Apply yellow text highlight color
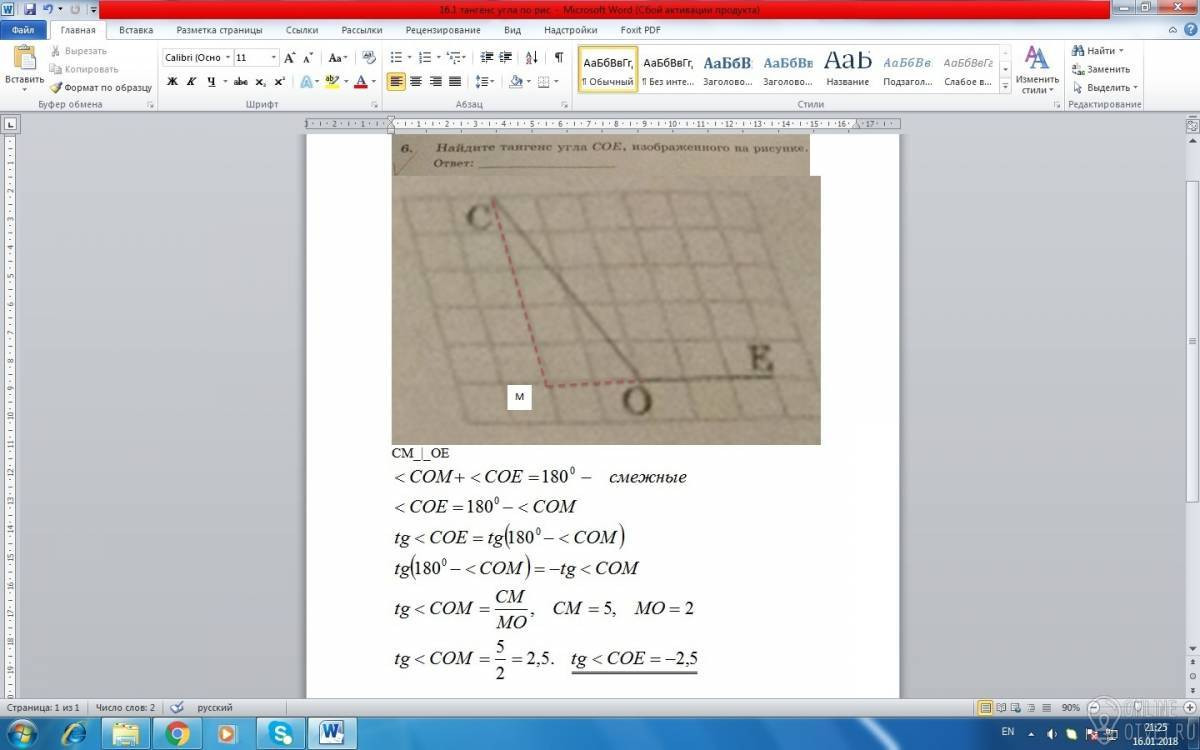The width and height of the screenshot is (1200, 750). tap(331, 82)
